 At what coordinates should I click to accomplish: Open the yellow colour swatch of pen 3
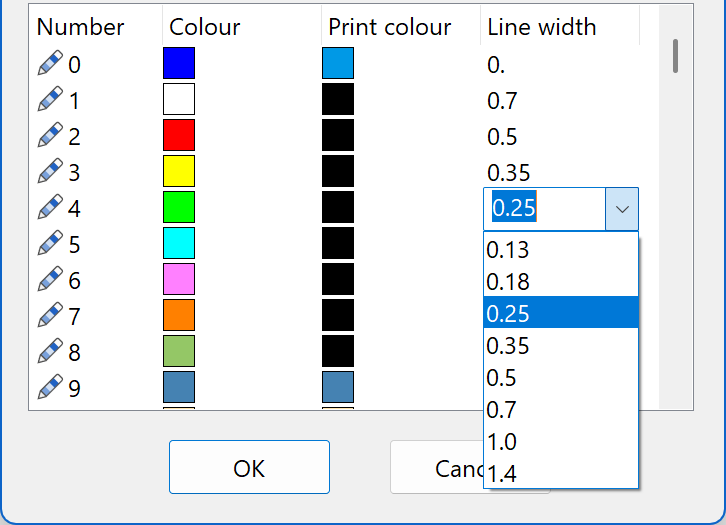[x=179, y=171]
